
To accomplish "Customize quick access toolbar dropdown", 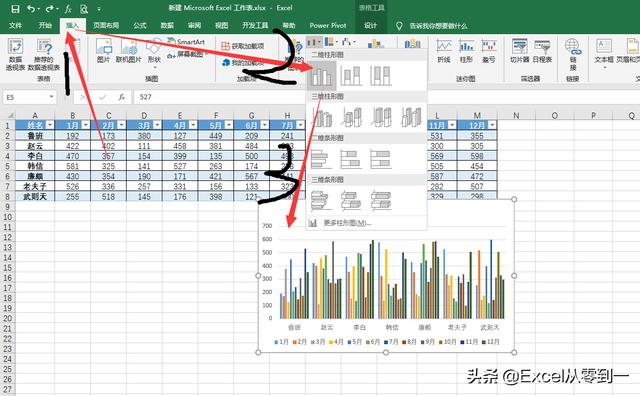I will pyautogui.click(x=99, y=9).
